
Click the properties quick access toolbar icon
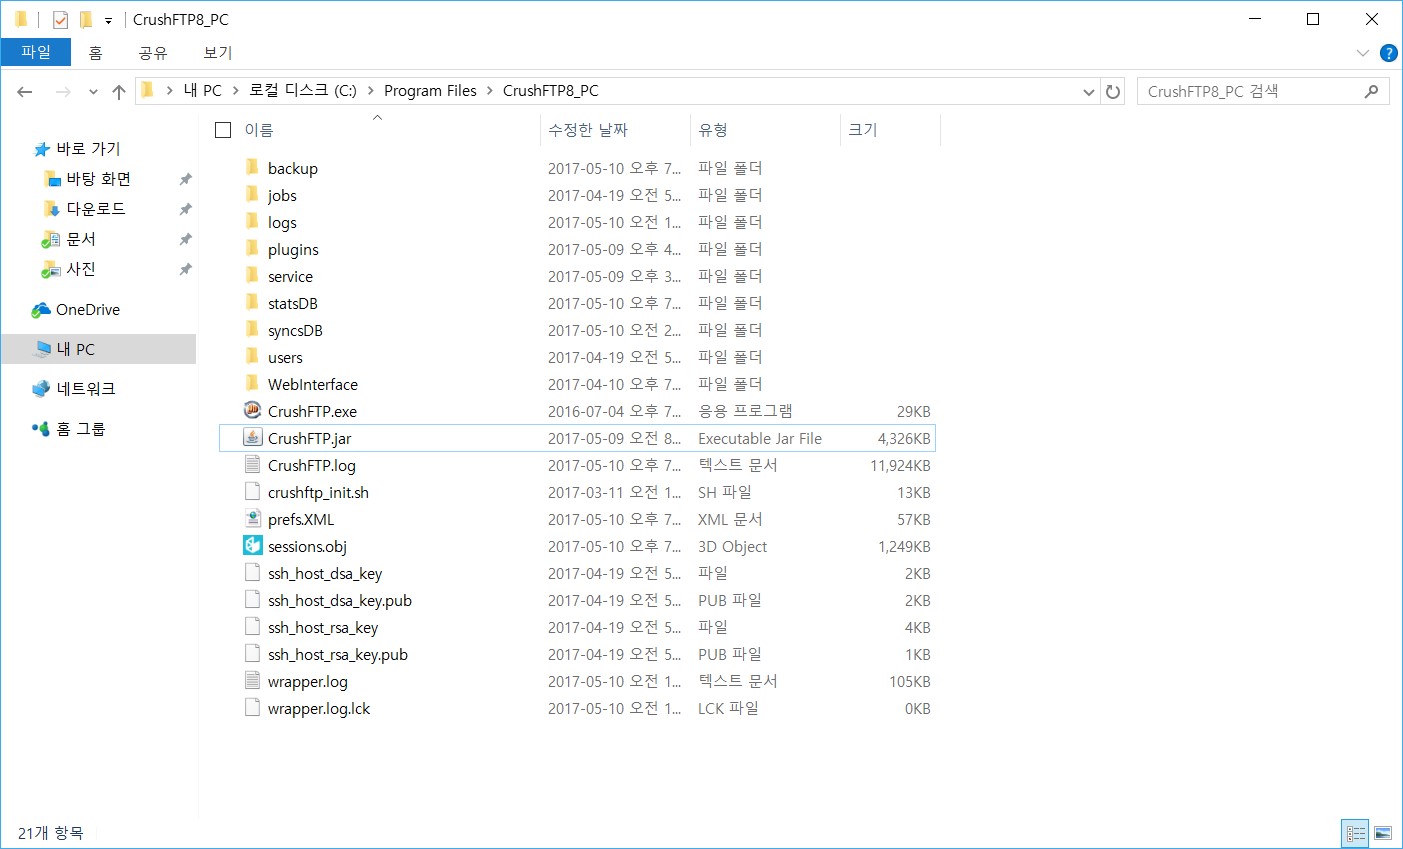click(60, 19)
